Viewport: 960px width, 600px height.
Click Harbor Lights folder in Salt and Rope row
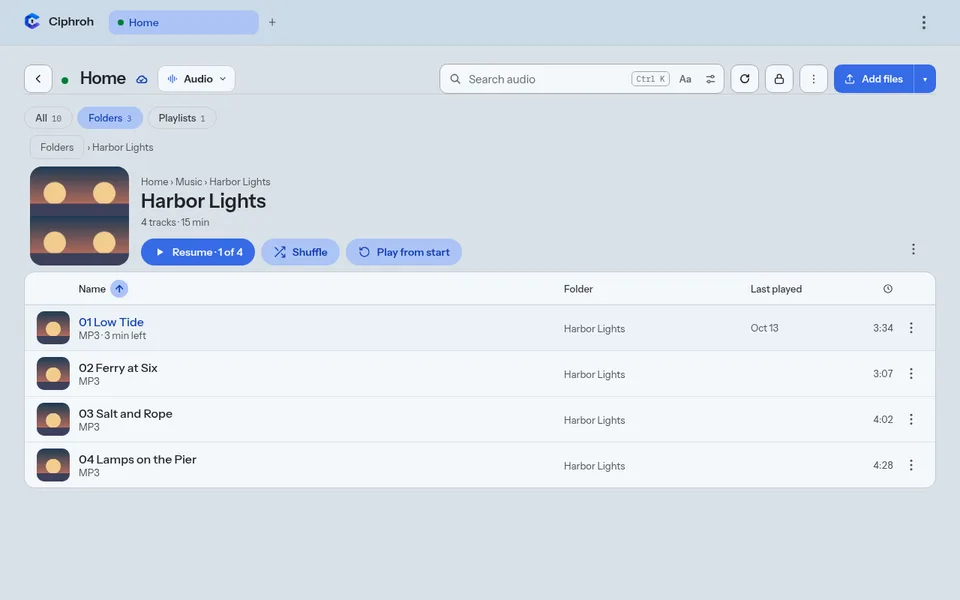pyautogui.click(x=594, y=421)
